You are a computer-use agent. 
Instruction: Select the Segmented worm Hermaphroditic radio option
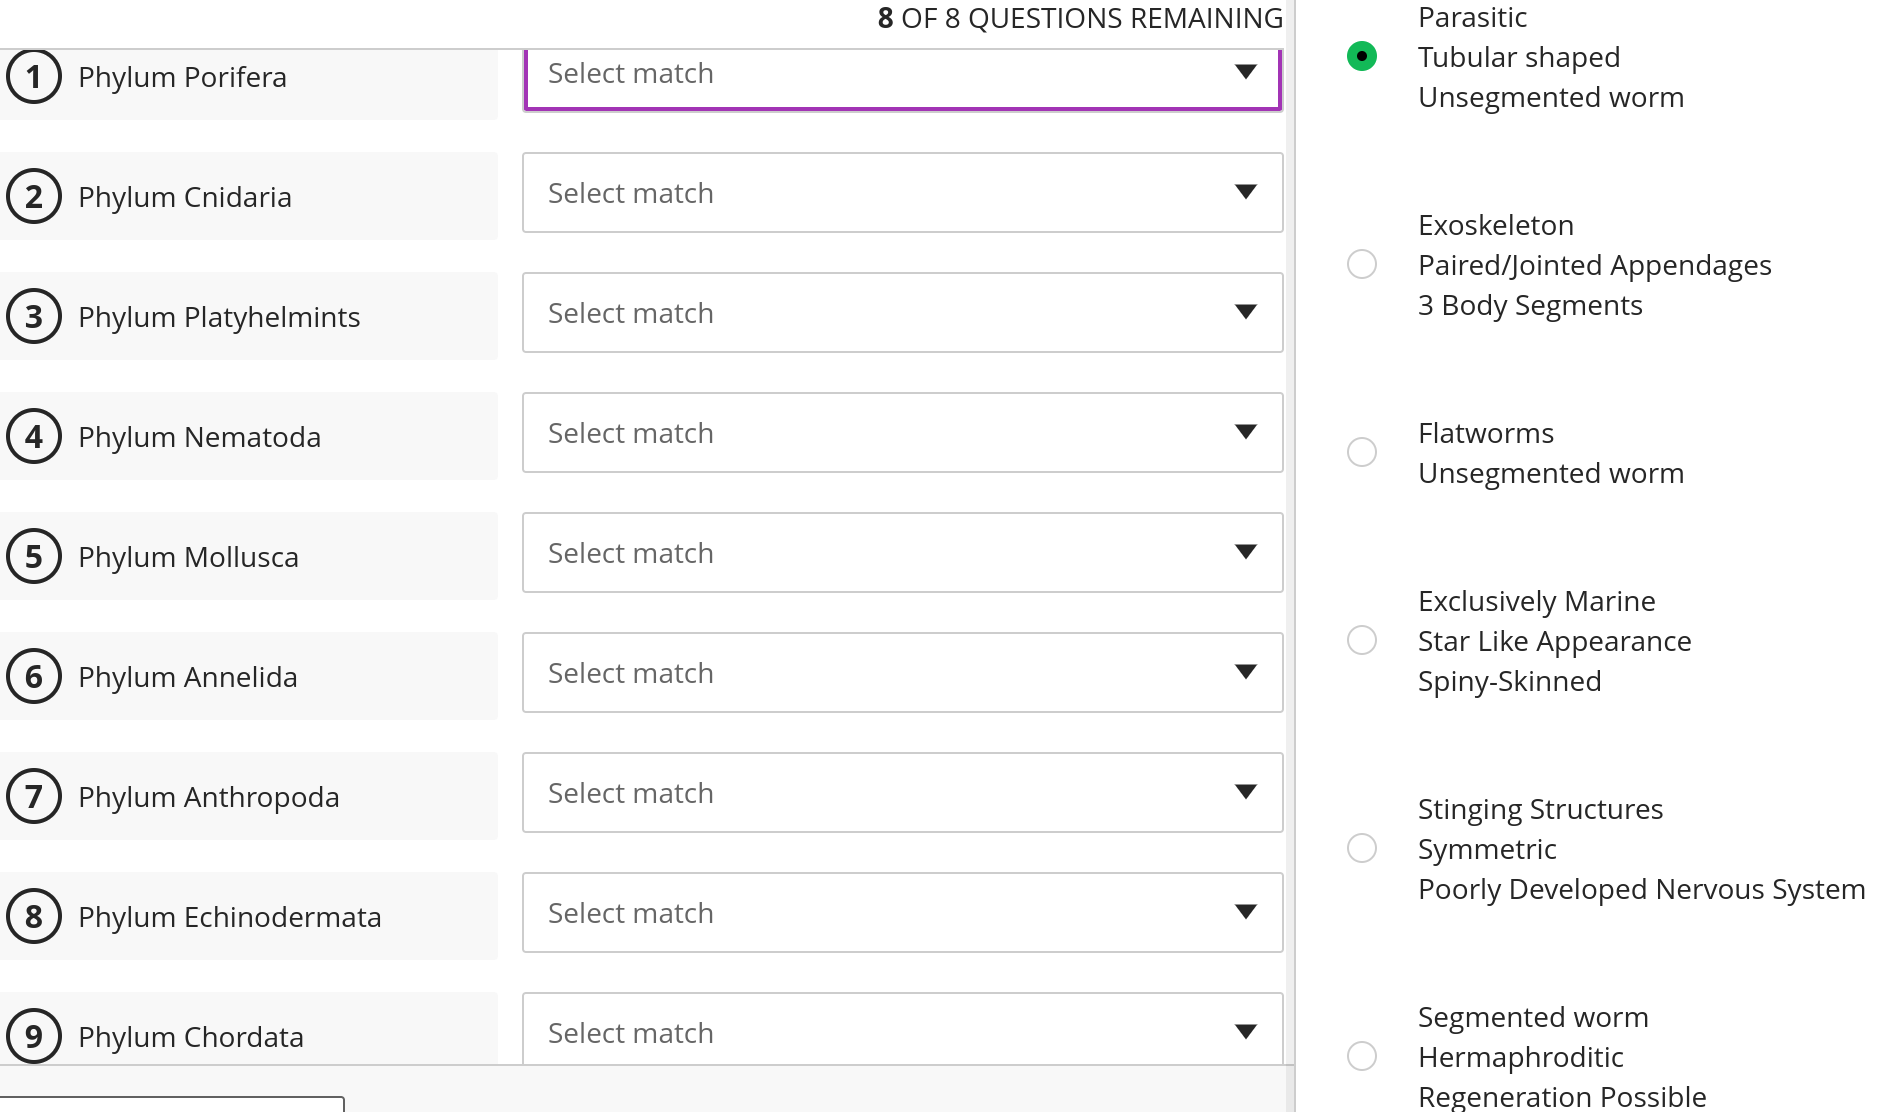(1362, 1056)
